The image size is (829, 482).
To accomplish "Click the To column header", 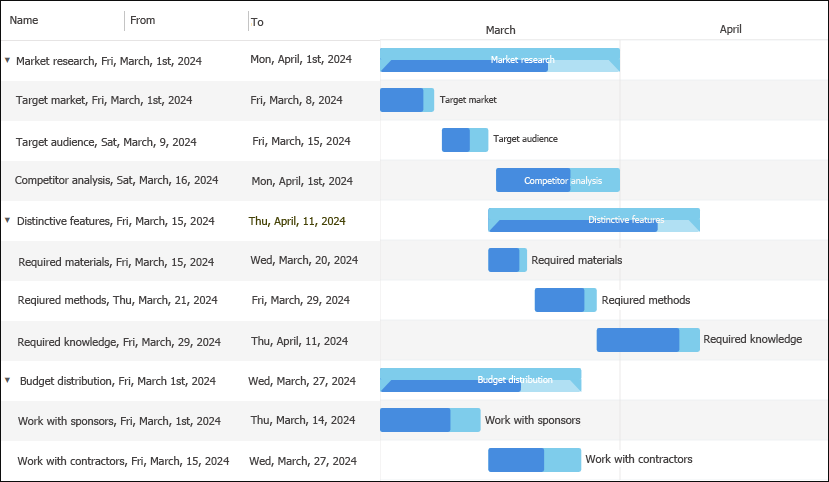I will click(x=258, y=21).
